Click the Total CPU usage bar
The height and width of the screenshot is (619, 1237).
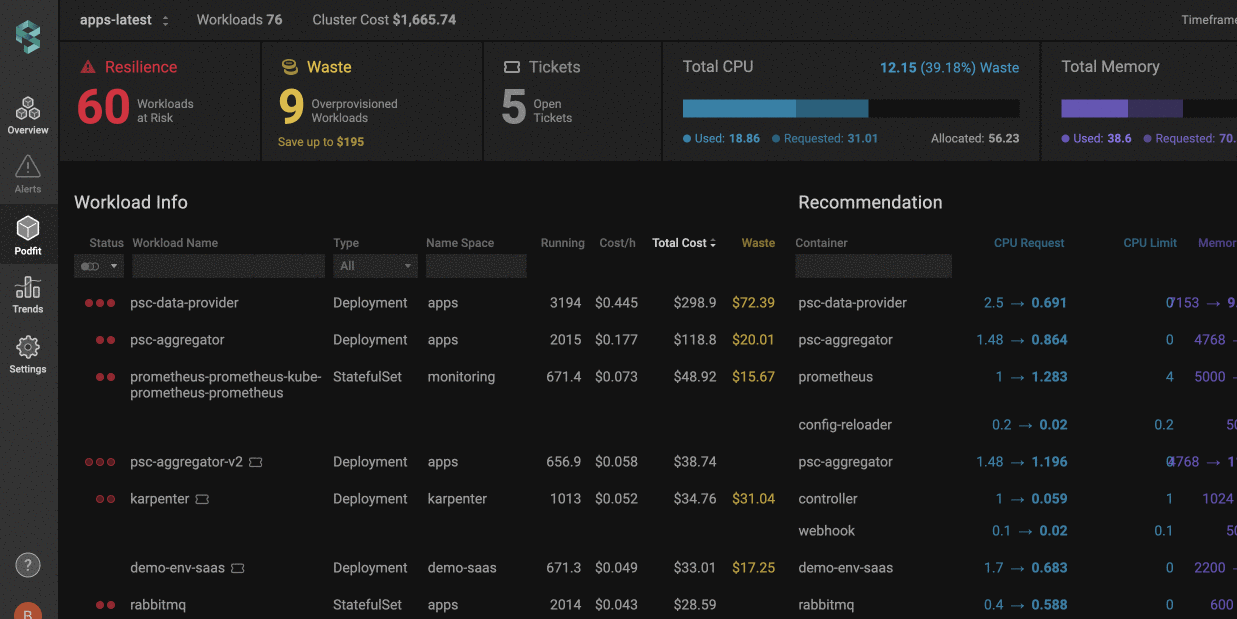point(851,109)
